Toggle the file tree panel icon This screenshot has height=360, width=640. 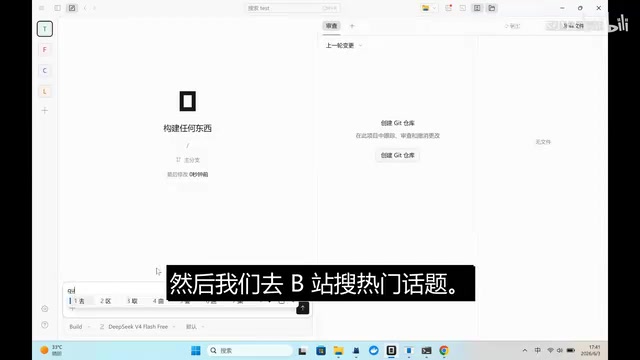492,8
